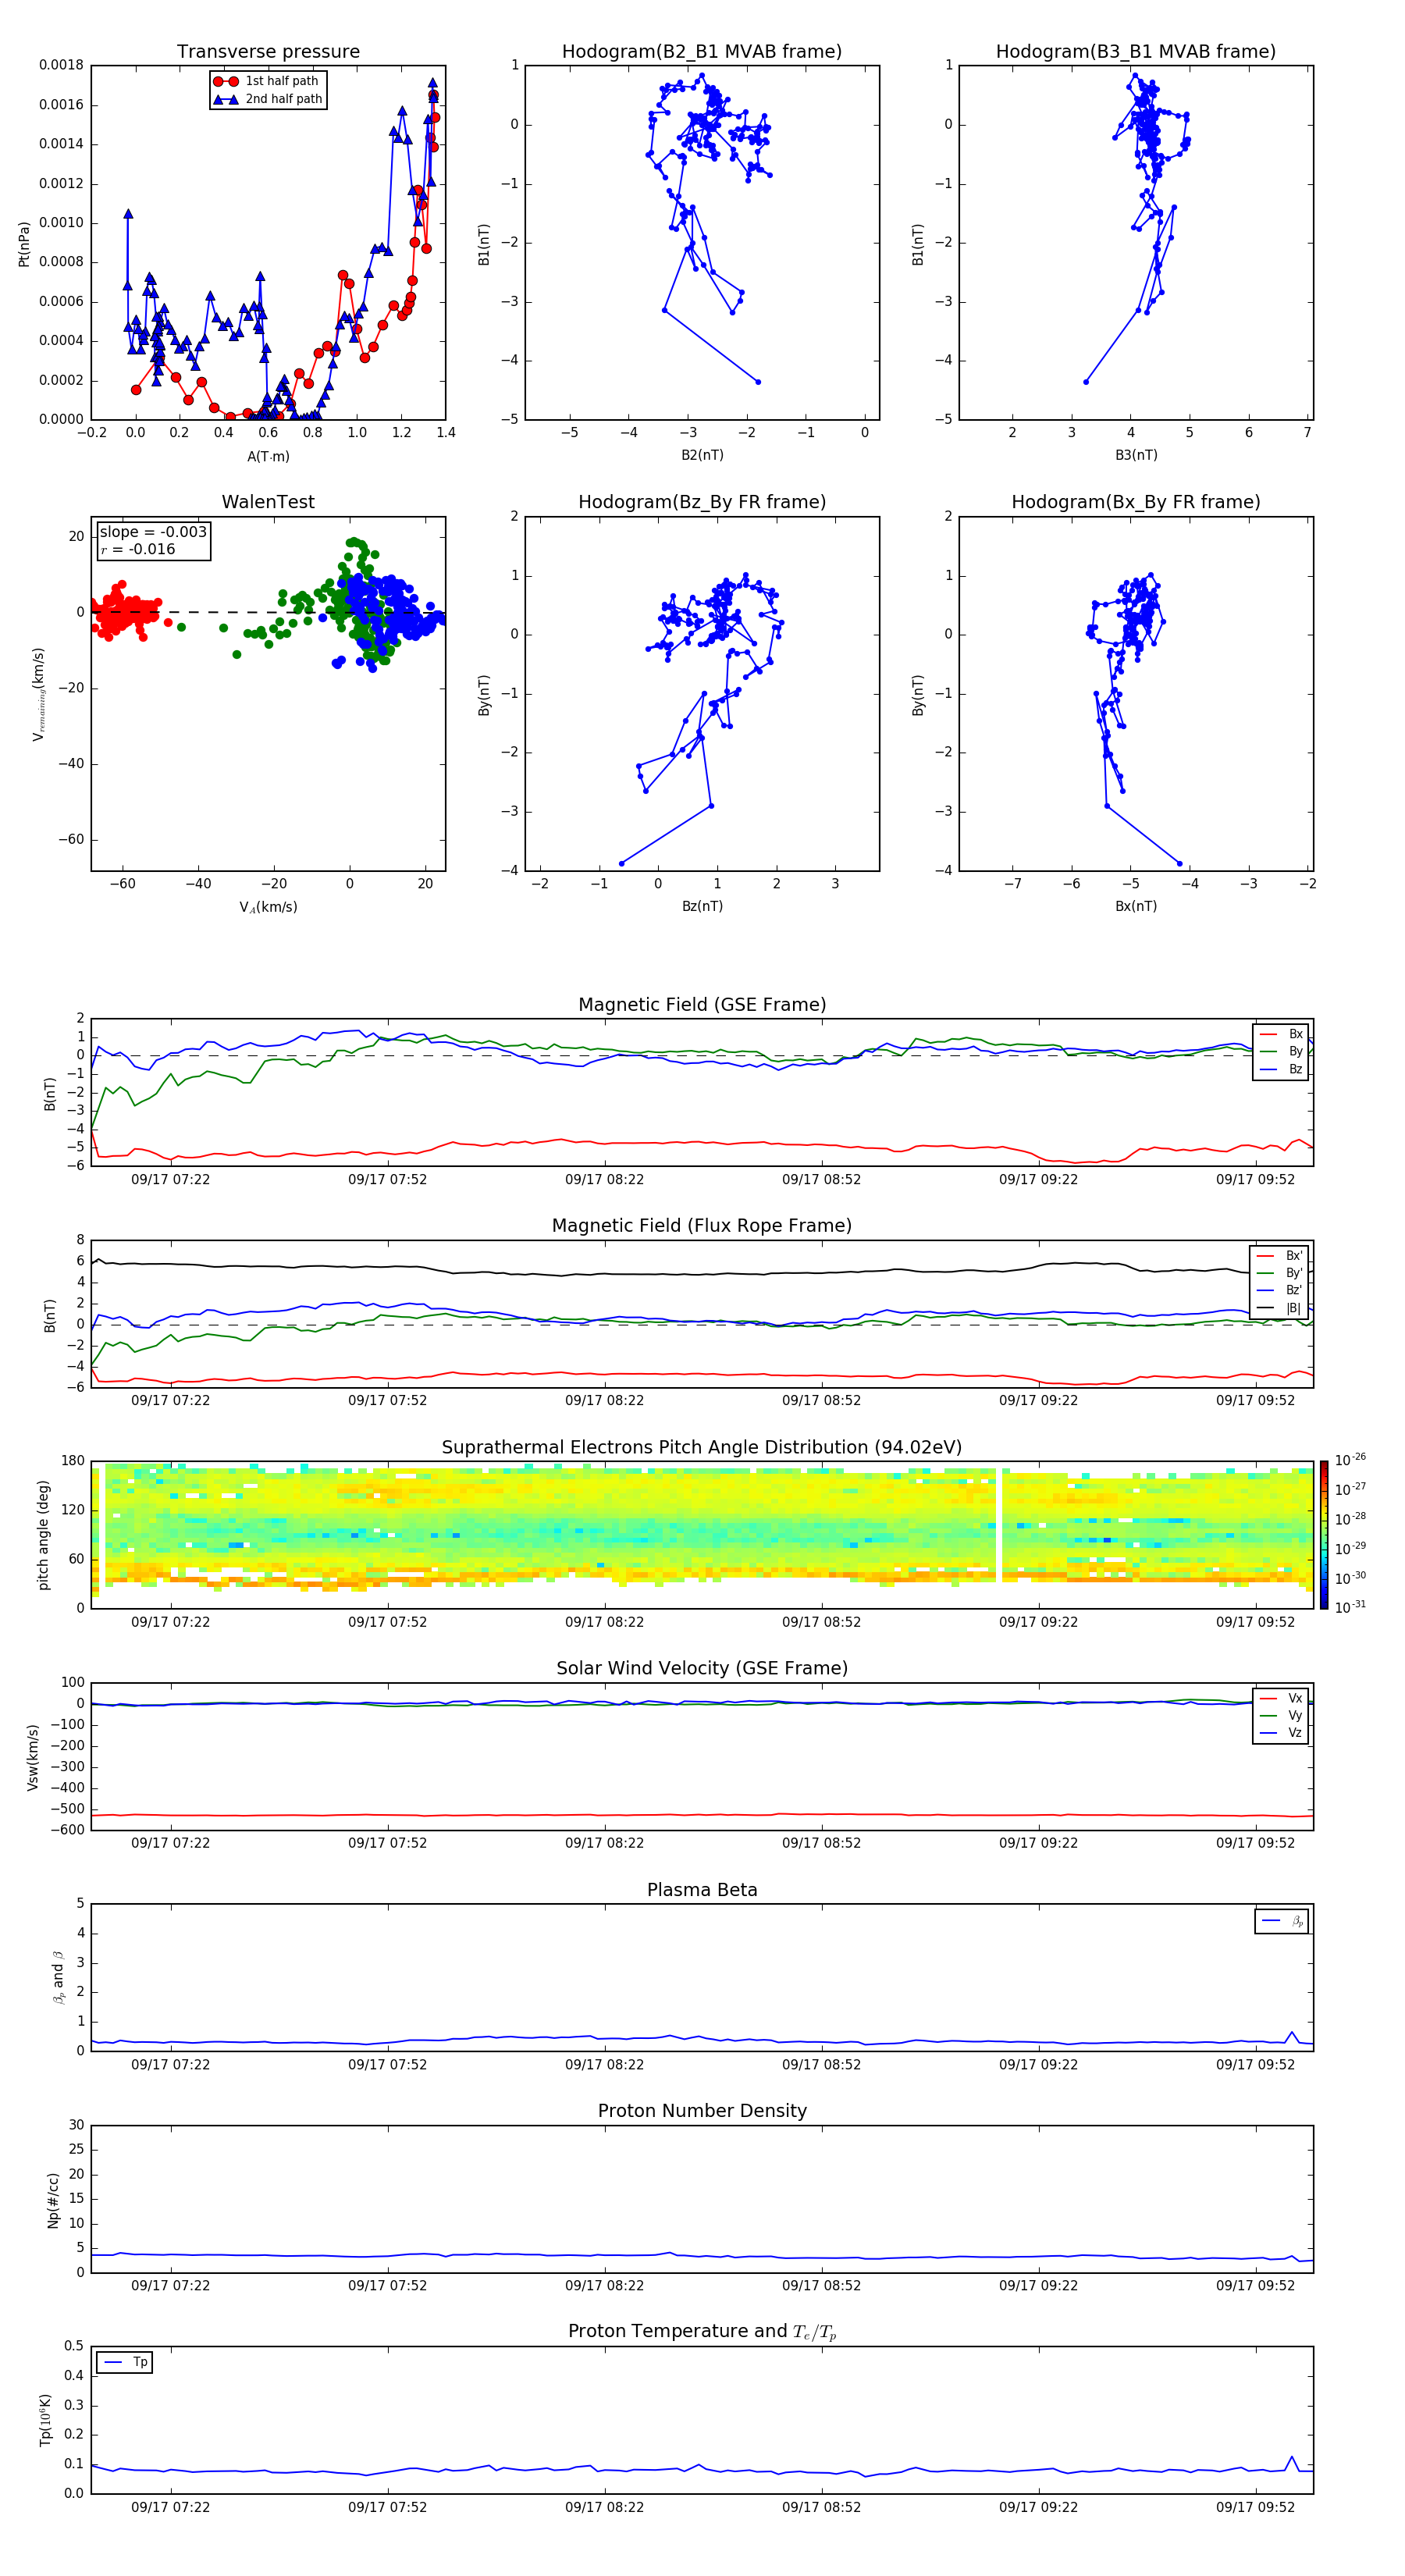This screenshot has height=2576, width=1405.
Task: Click "09/17 07:22" tick under GSE magnetic field plot
Action: pyautogui.click(x=170, y=1179)
